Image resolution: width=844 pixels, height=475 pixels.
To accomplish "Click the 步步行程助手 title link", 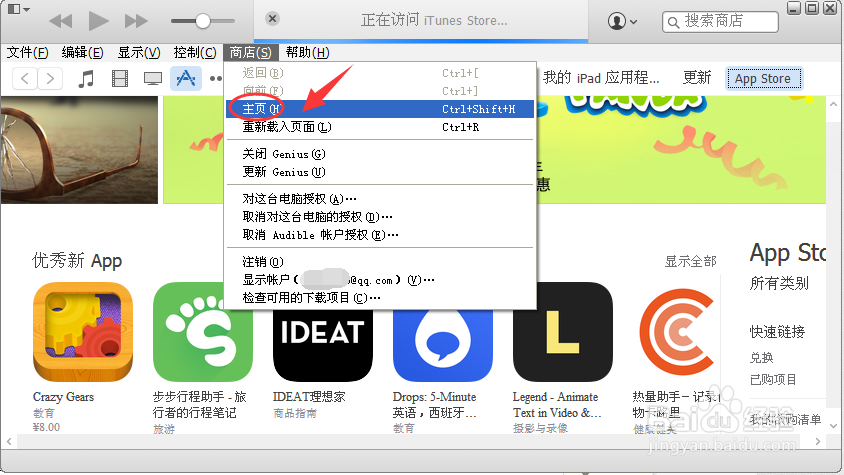I will pos(200,404).
